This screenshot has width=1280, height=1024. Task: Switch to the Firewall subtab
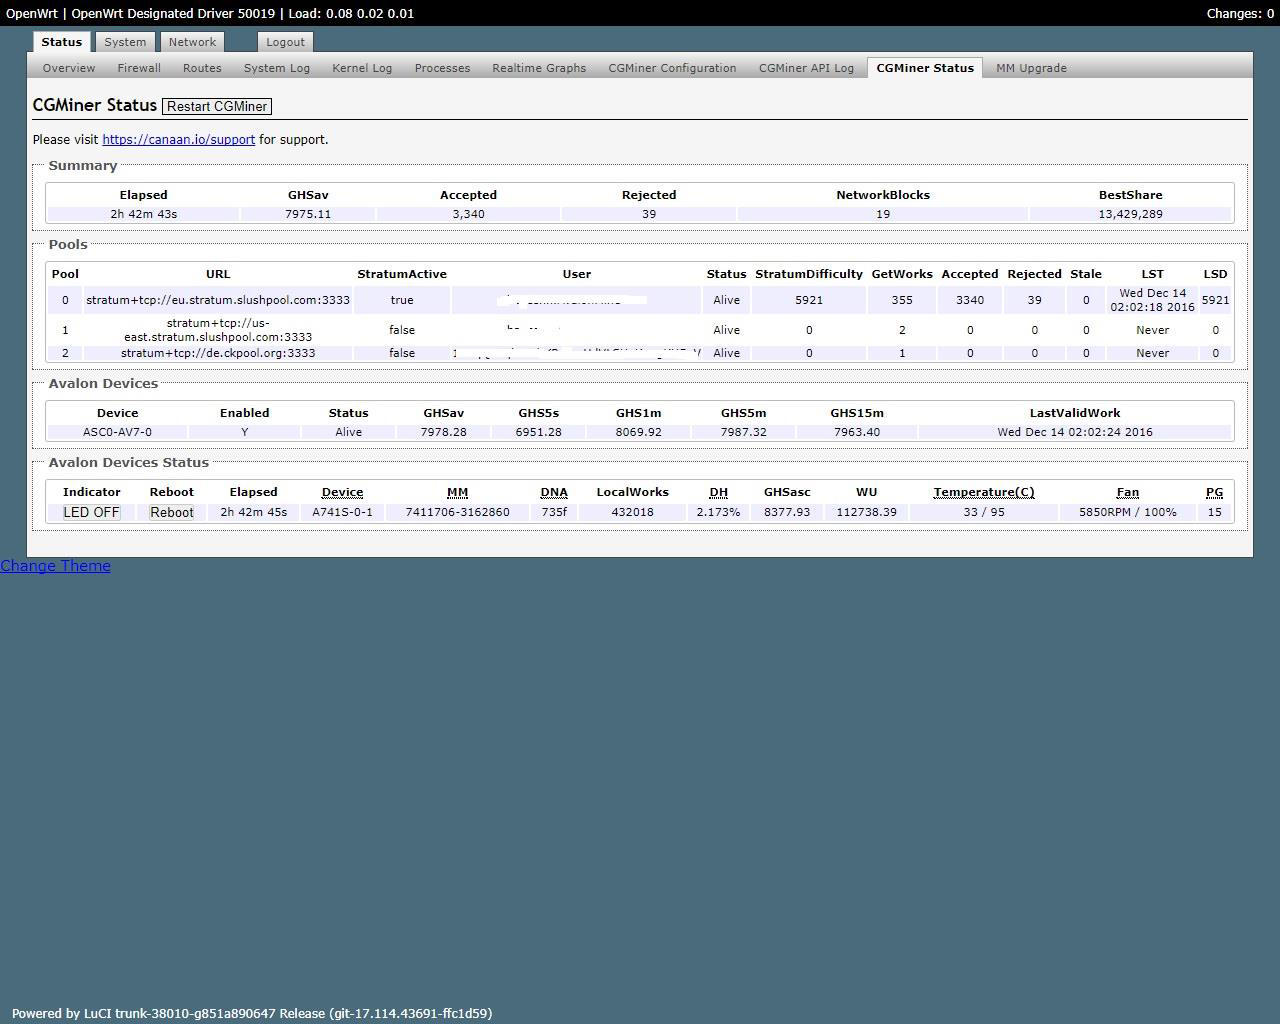[139, 68]
